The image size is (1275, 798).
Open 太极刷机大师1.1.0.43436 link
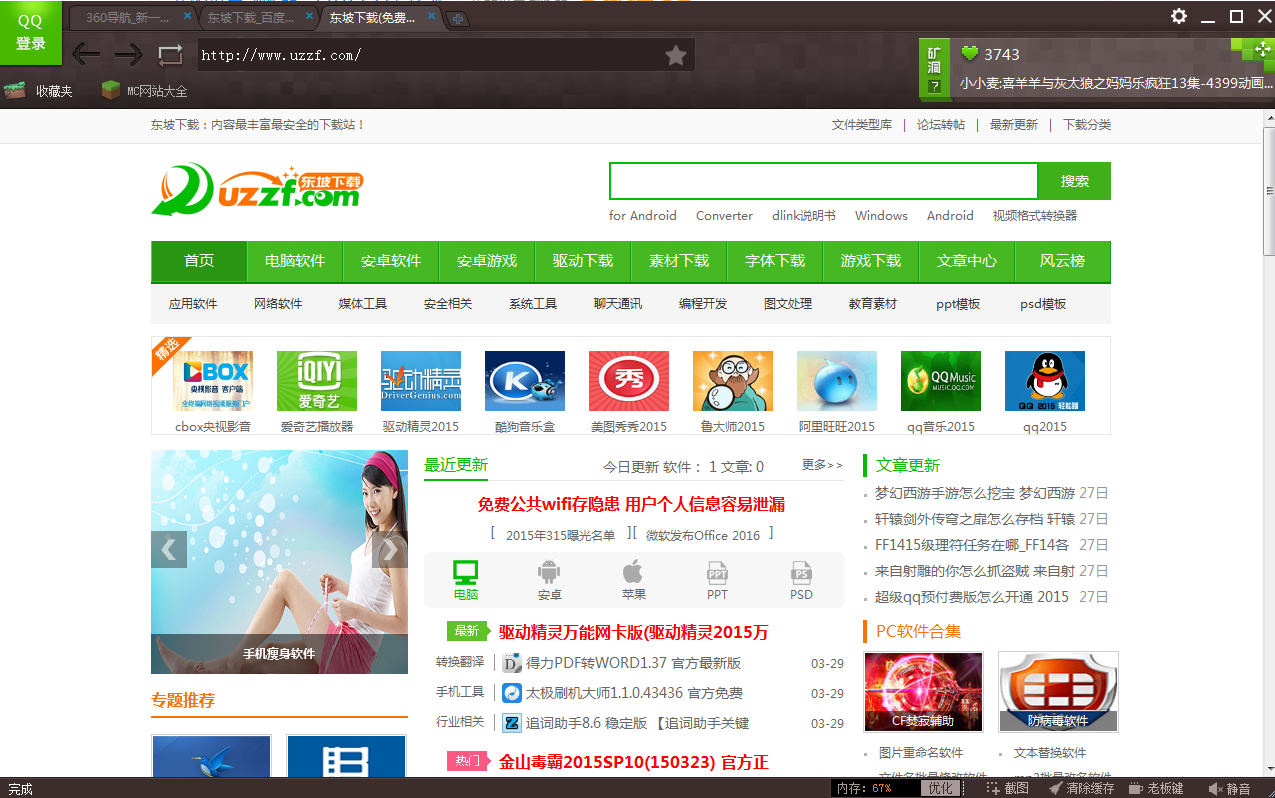634,693
